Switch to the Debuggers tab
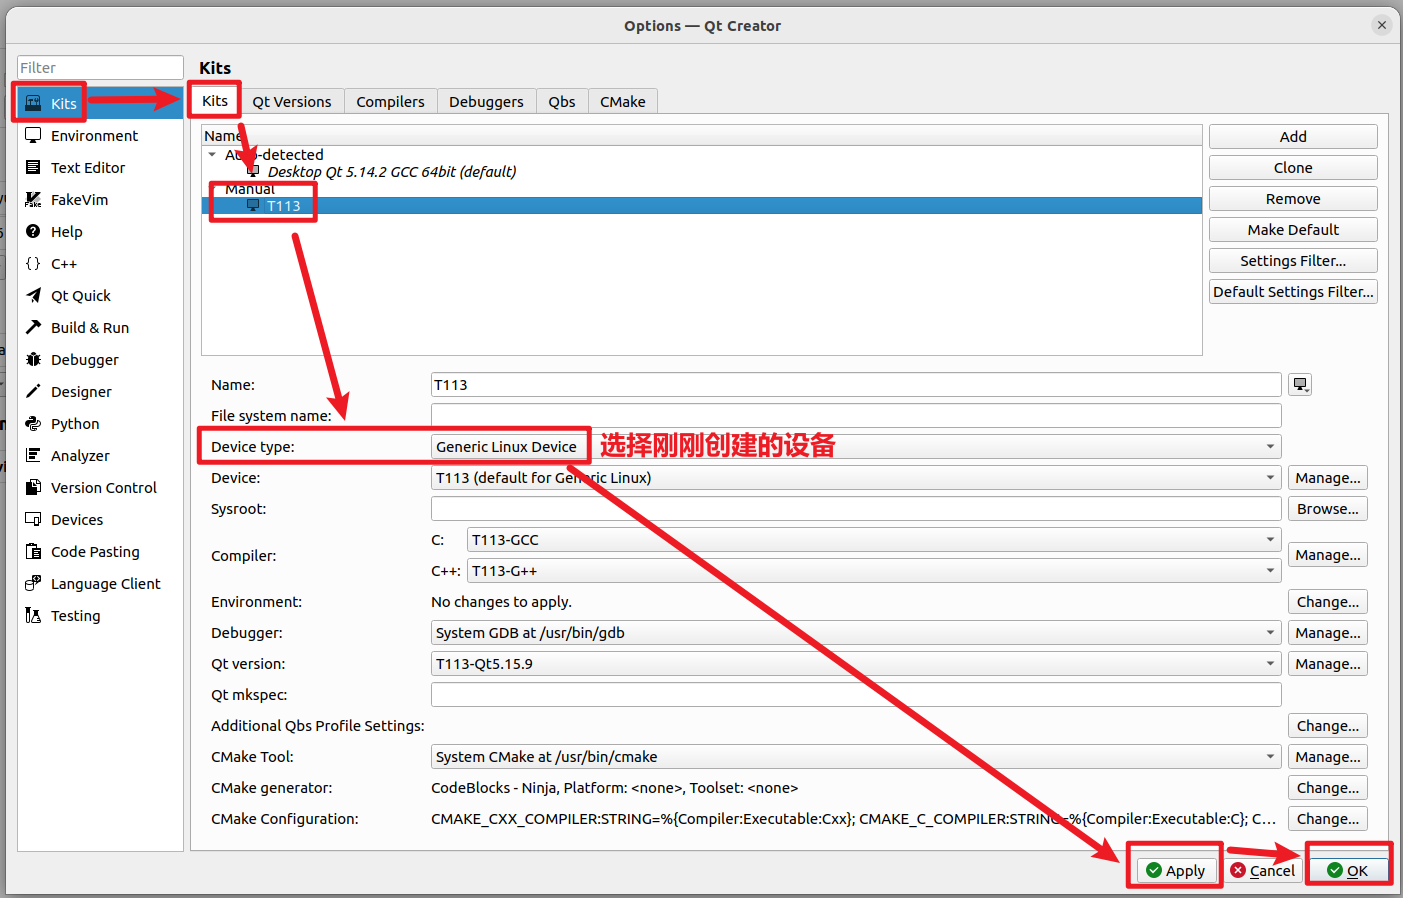Screen dimensions: 1403x898 pyautogui.click(x=486, y=101)
